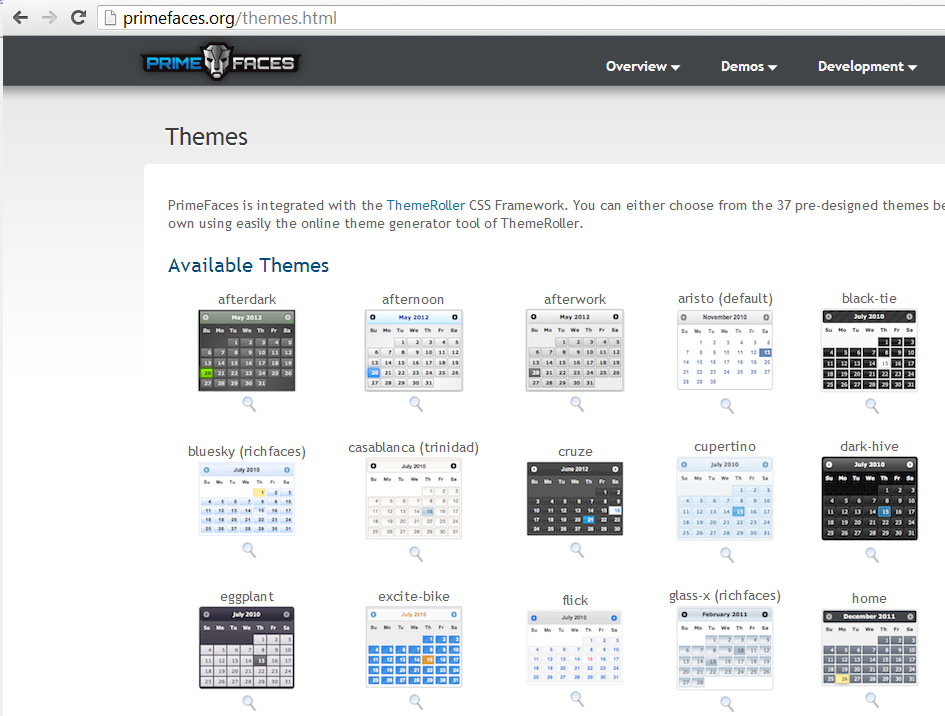Click inside the browser address bar

tap(300, 17)
